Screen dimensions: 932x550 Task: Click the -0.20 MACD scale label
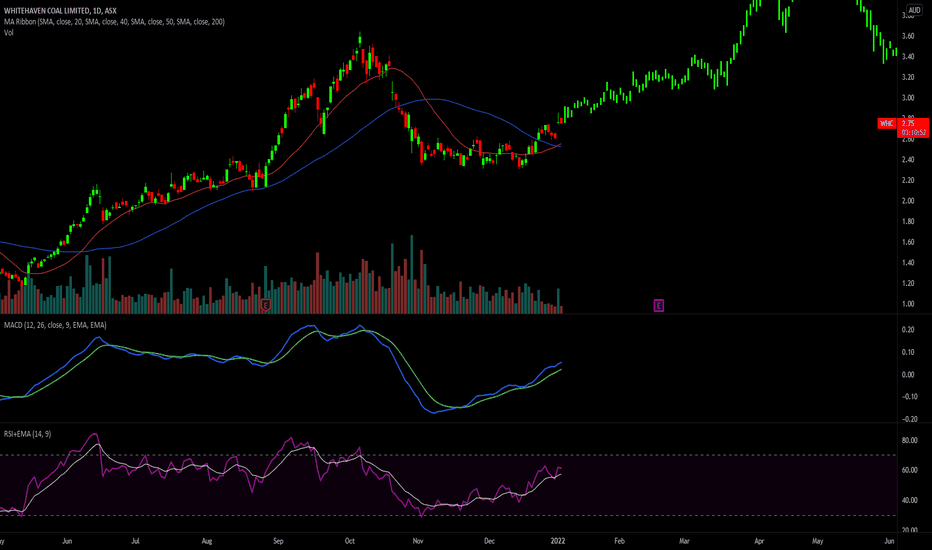coord(909,419)
